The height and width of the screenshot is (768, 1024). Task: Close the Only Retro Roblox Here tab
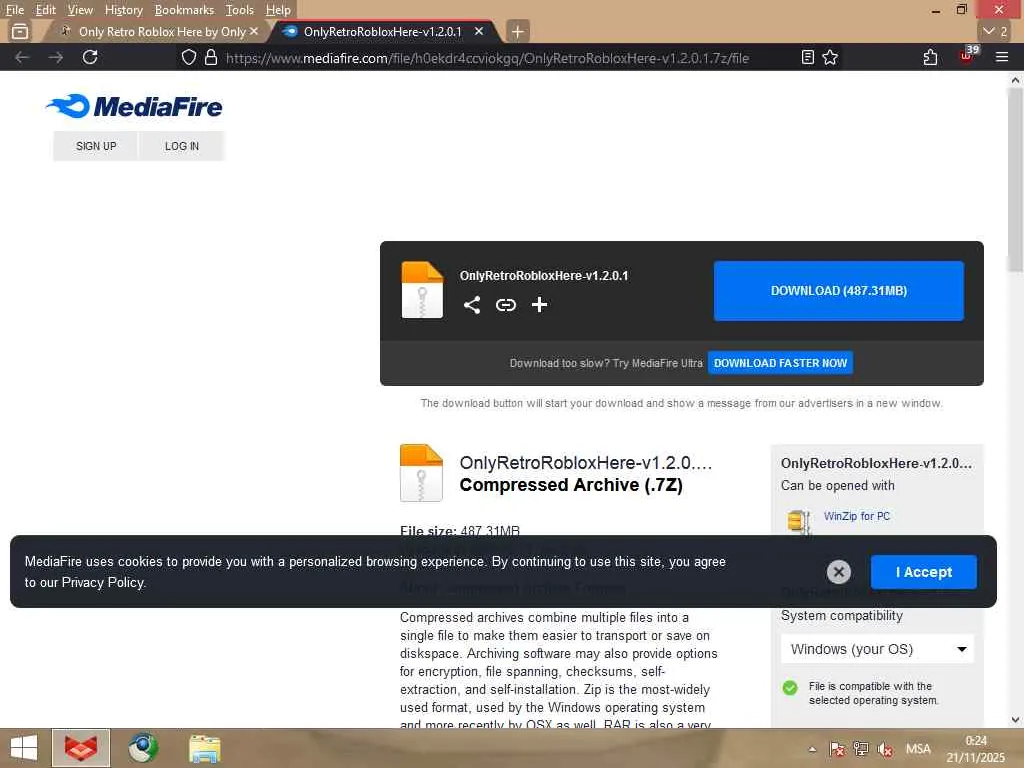point(254,31)
